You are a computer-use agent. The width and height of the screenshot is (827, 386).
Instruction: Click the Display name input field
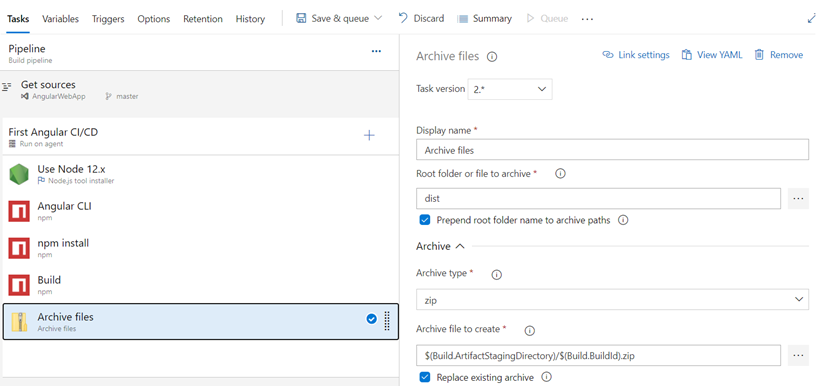click(612, 150)
